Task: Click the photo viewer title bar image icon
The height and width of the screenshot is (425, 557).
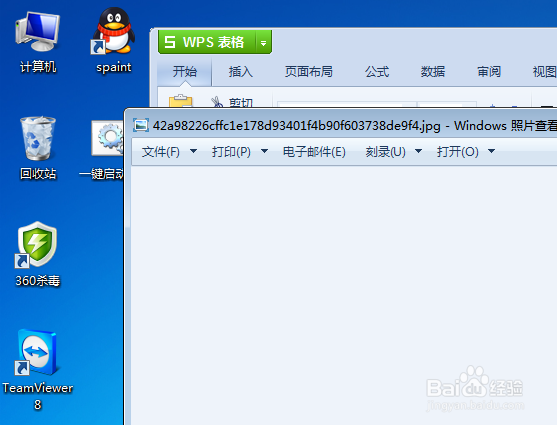Action: click(141, 125)
